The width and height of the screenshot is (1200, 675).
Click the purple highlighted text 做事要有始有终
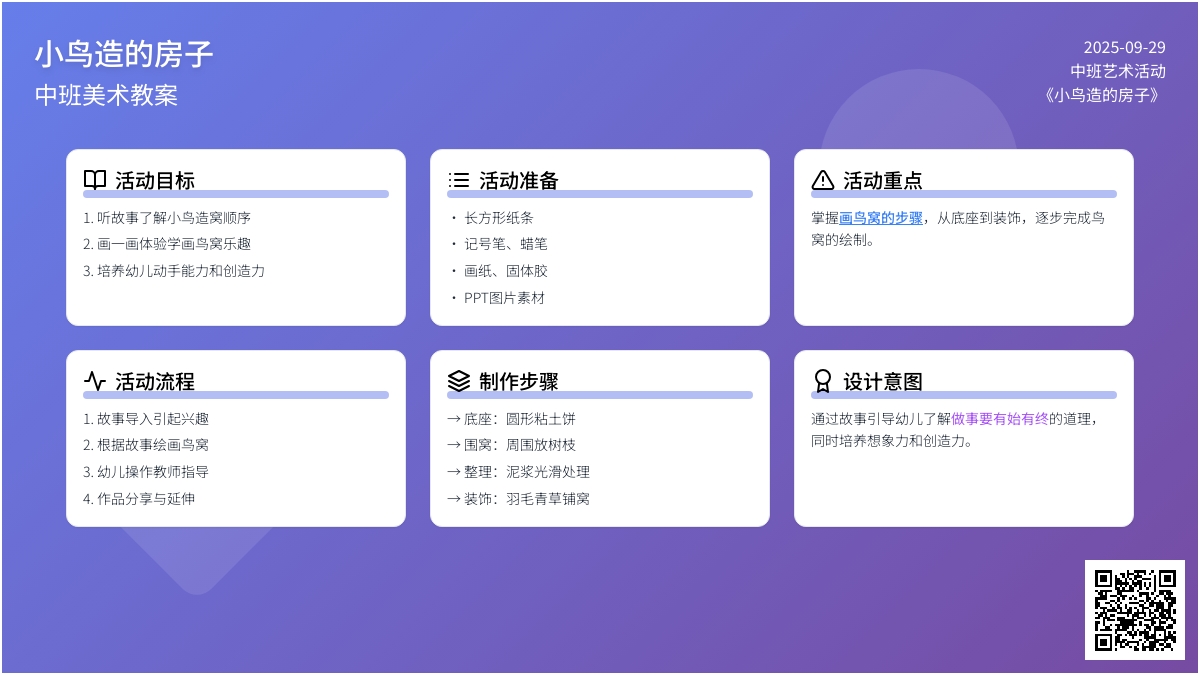click(999, 419)
